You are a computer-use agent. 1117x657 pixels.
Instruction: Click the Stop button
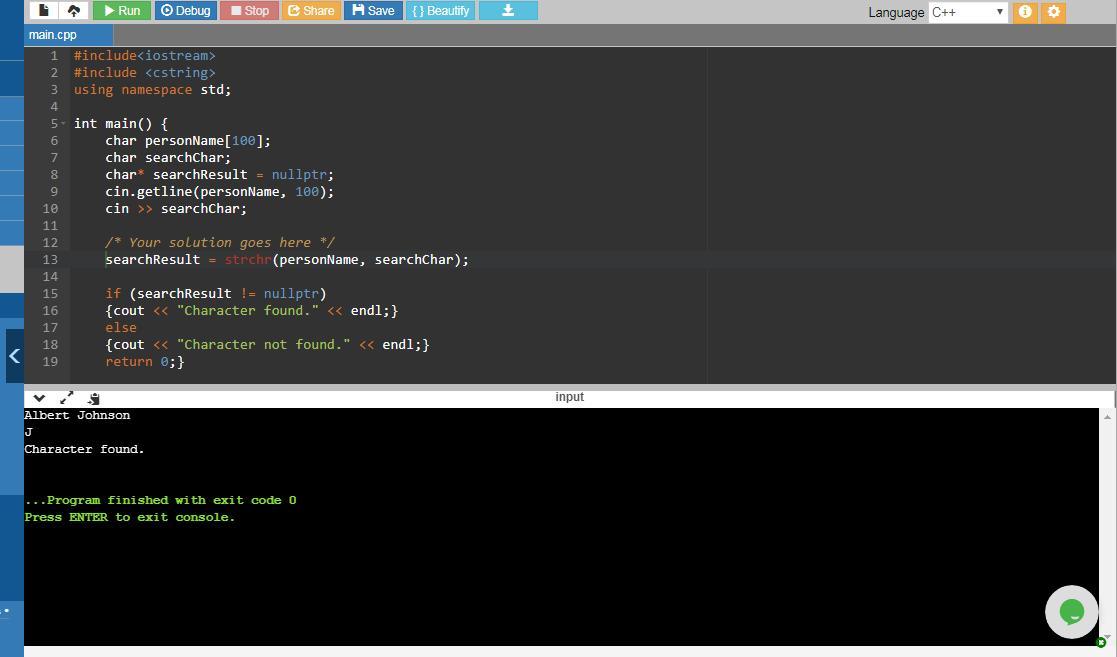click(x=248, y=10)
